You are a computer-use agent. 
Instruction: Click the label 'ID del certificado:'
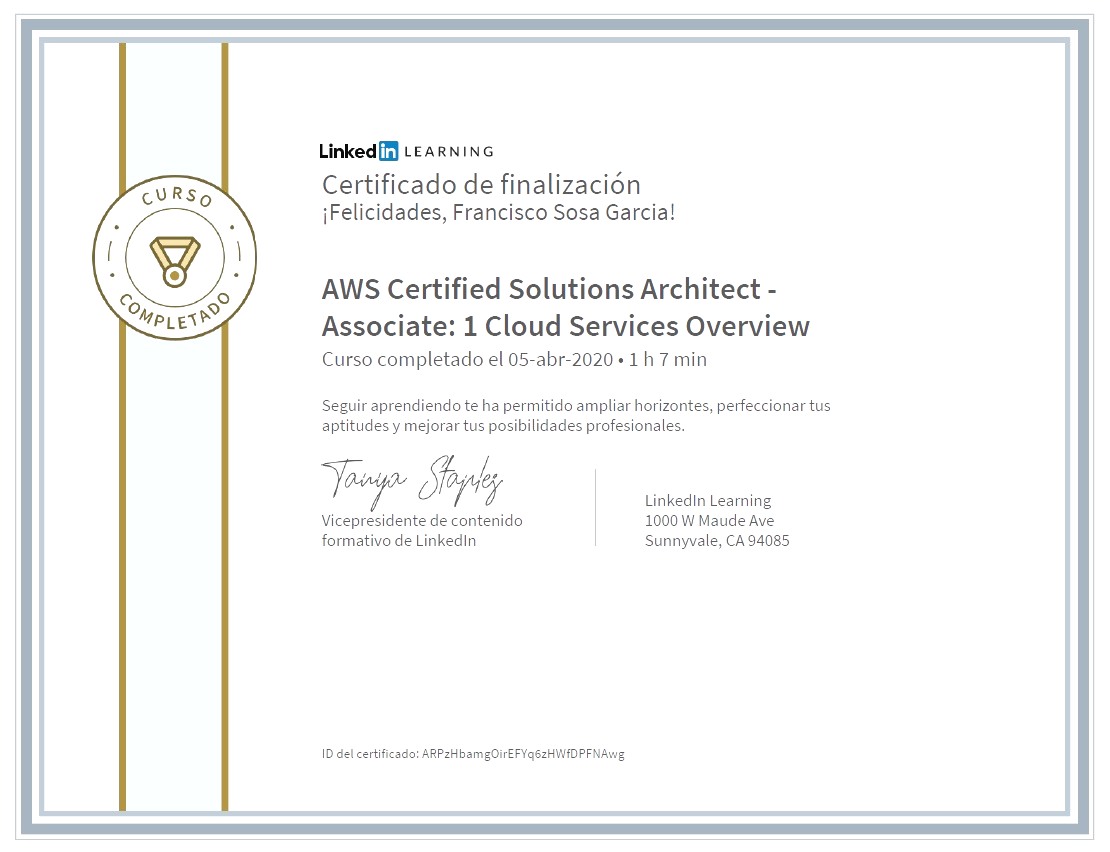[x=370, y=754]
